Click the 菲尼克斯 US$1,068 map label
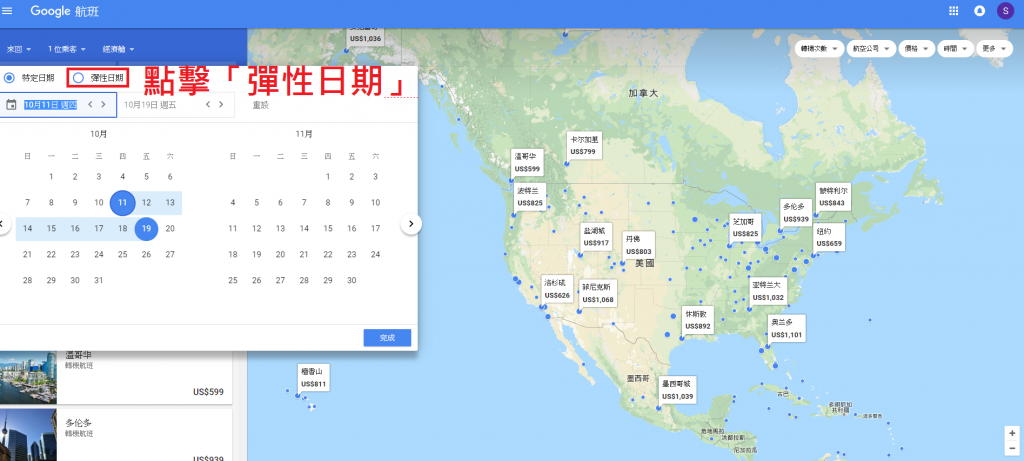The width and height of the screenshot is (1024, 461). [x=598, y=294]
